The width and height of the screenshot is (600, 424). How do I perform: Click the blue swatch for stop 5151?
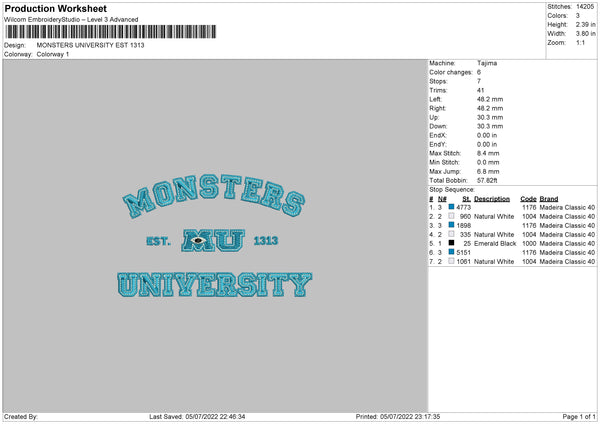(x=451, y=252)
